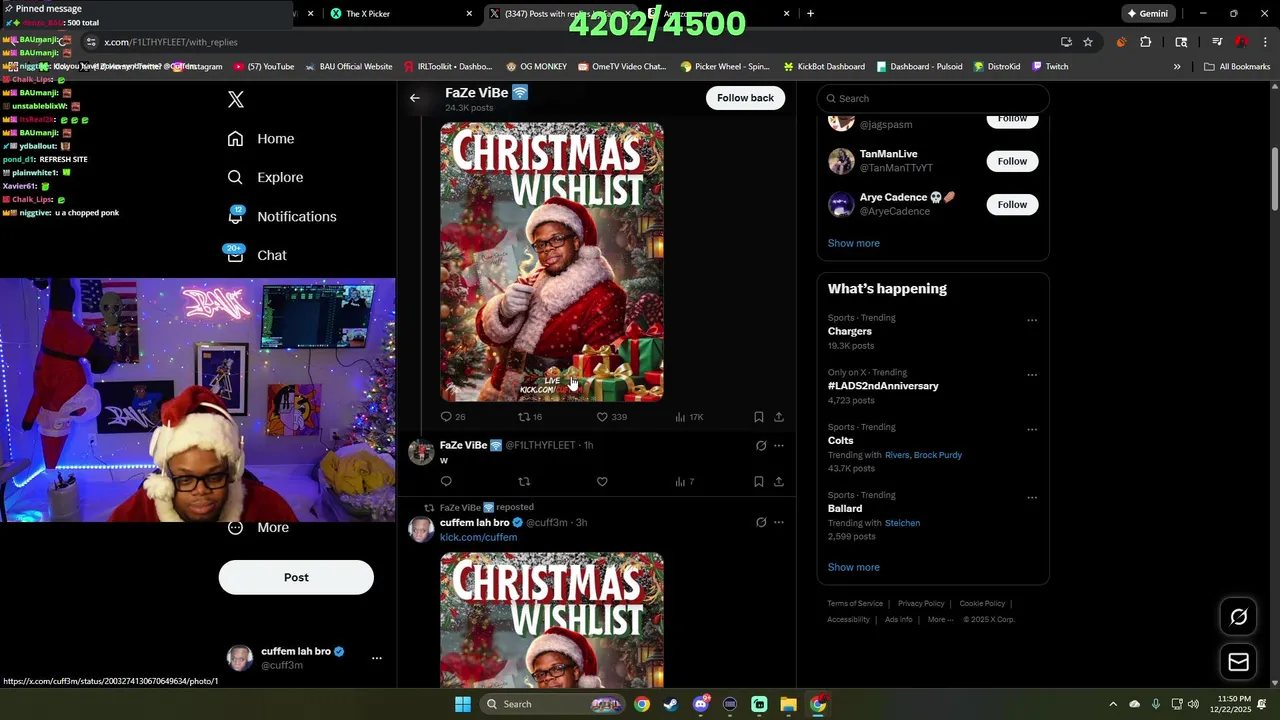Bookmark FaZe ViBe's "w" post

pyautogui.click(x=759, y=482)
